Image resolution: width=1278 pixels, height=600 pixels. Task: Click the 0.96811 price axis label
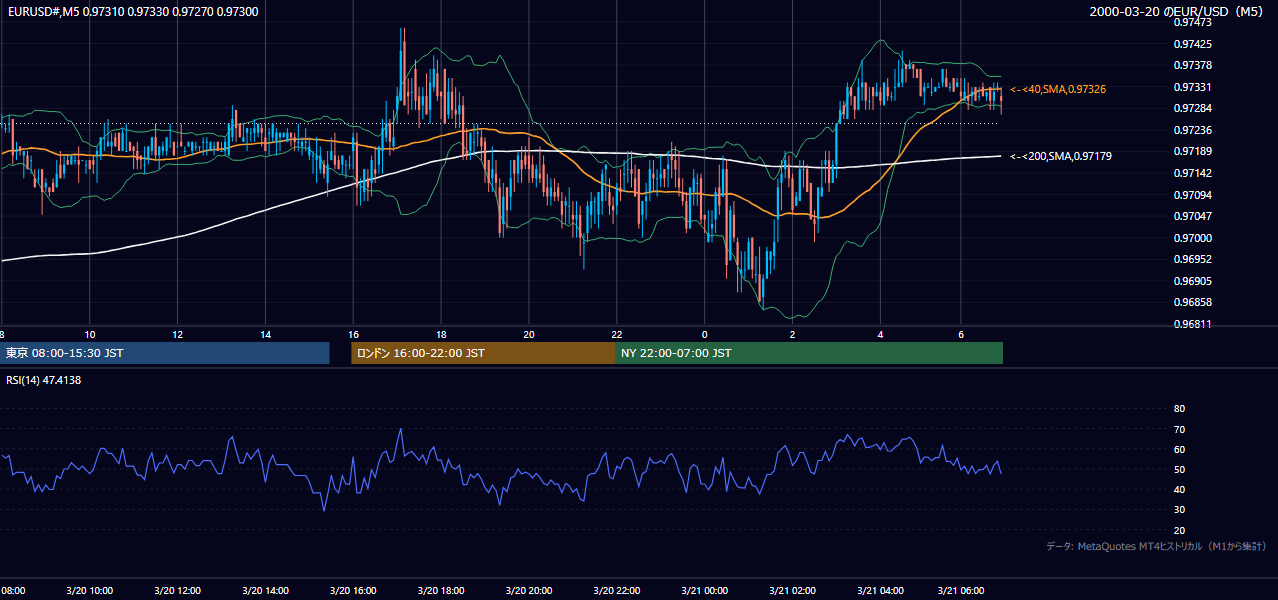click(1193, 324)
